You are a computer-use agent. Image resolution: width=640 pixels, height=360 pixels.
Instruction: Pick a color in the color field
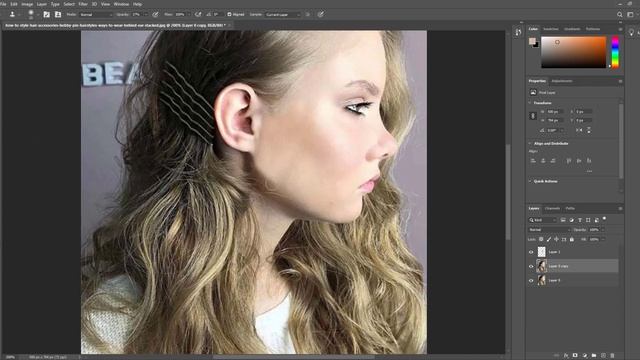[573, 52]
